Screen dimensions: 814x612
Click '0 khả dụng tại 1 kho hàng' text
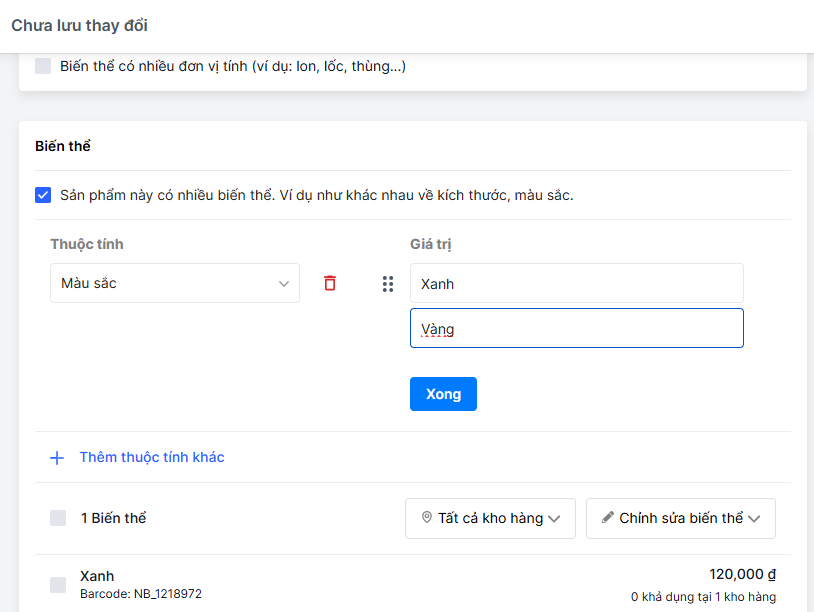coord(703,597)
